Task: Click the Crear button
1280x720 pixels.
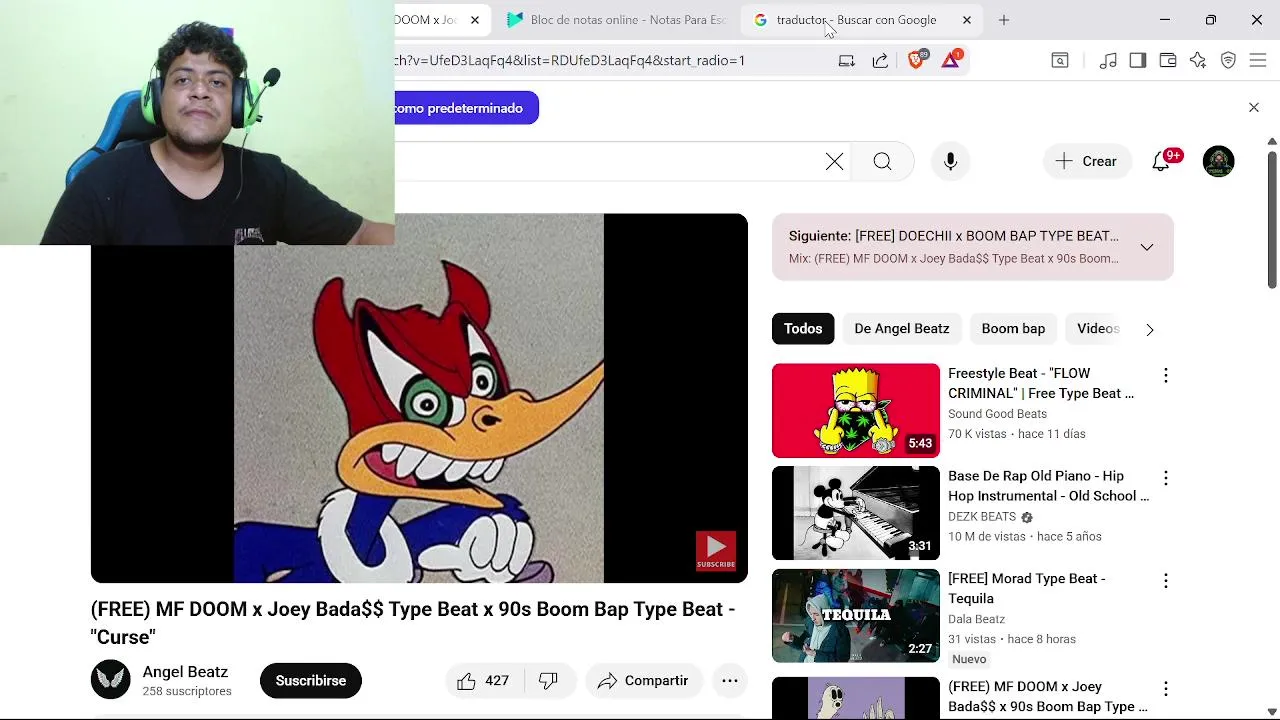Action: tap(1086, 161)
